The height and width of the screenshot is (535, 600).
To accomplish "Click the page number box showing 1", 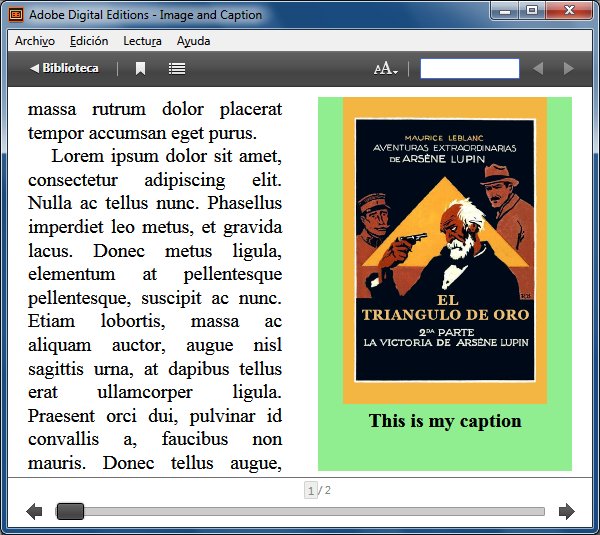I will tap(310, 490).
